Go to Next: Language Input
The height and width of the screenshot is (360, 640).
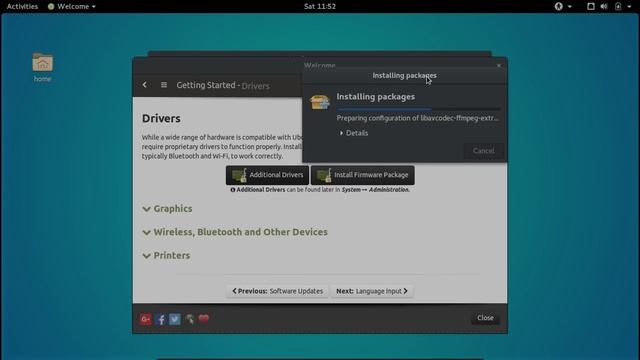(372, 291)
